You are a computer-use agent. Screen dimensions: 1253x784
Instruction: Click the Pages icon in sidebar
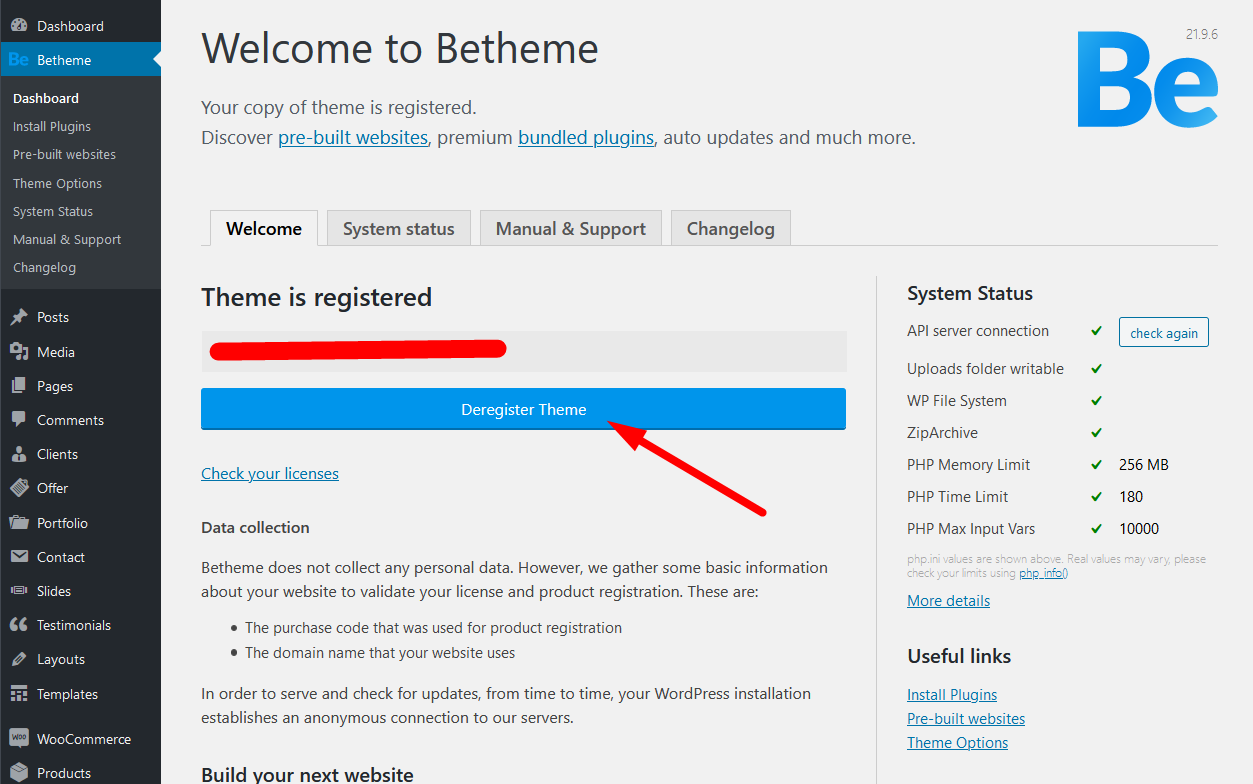click(x=18, y=386)
